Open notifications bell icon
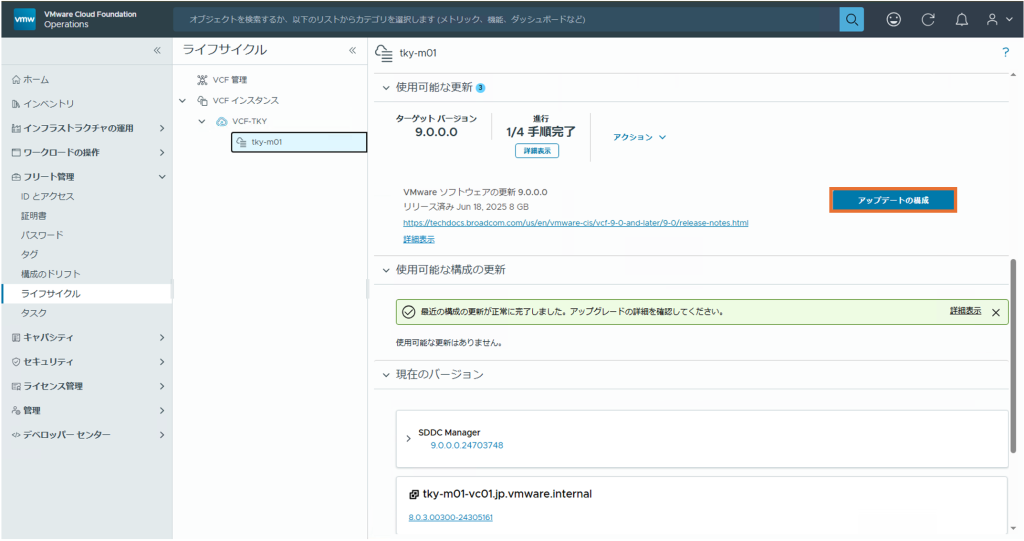 (x=962, y=20)
